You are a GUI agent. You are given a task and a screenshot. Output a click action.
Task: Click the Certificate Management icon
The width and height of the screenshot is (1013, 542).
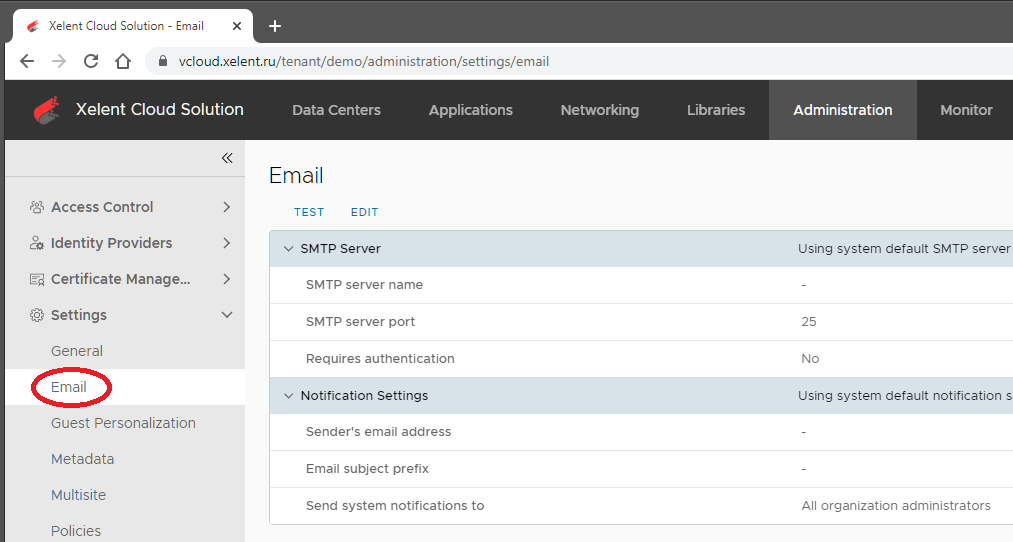[x=37, y=279]
